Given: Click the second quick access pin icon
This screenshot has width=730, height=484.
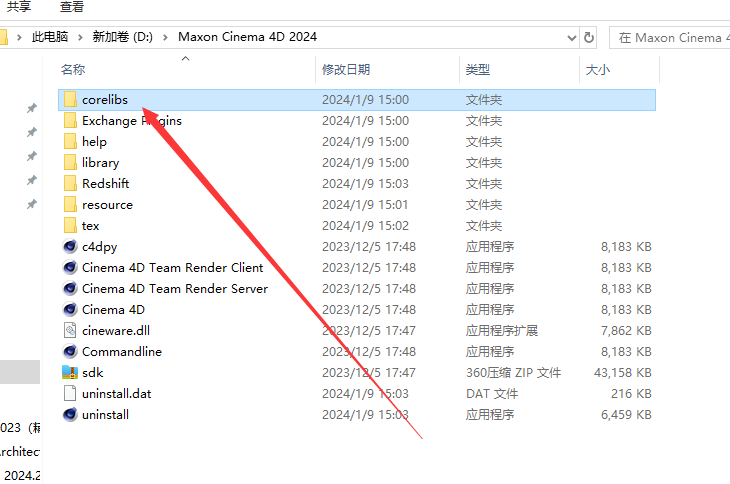Looking at the screenshot, I should pyautogui.click(x=32, y=132).
